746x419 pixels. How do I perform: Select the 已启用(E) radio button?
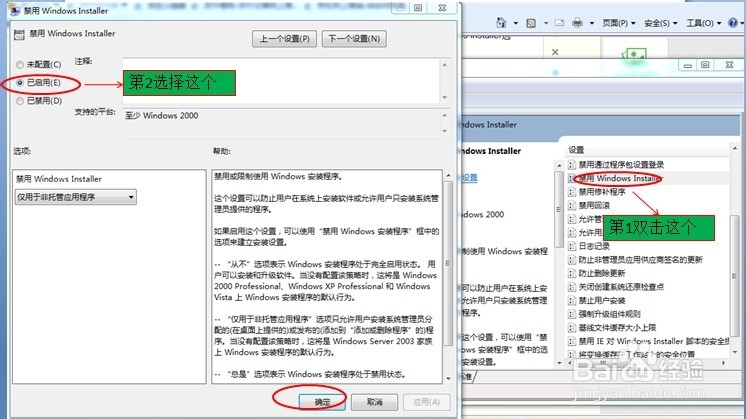(20, 83)
